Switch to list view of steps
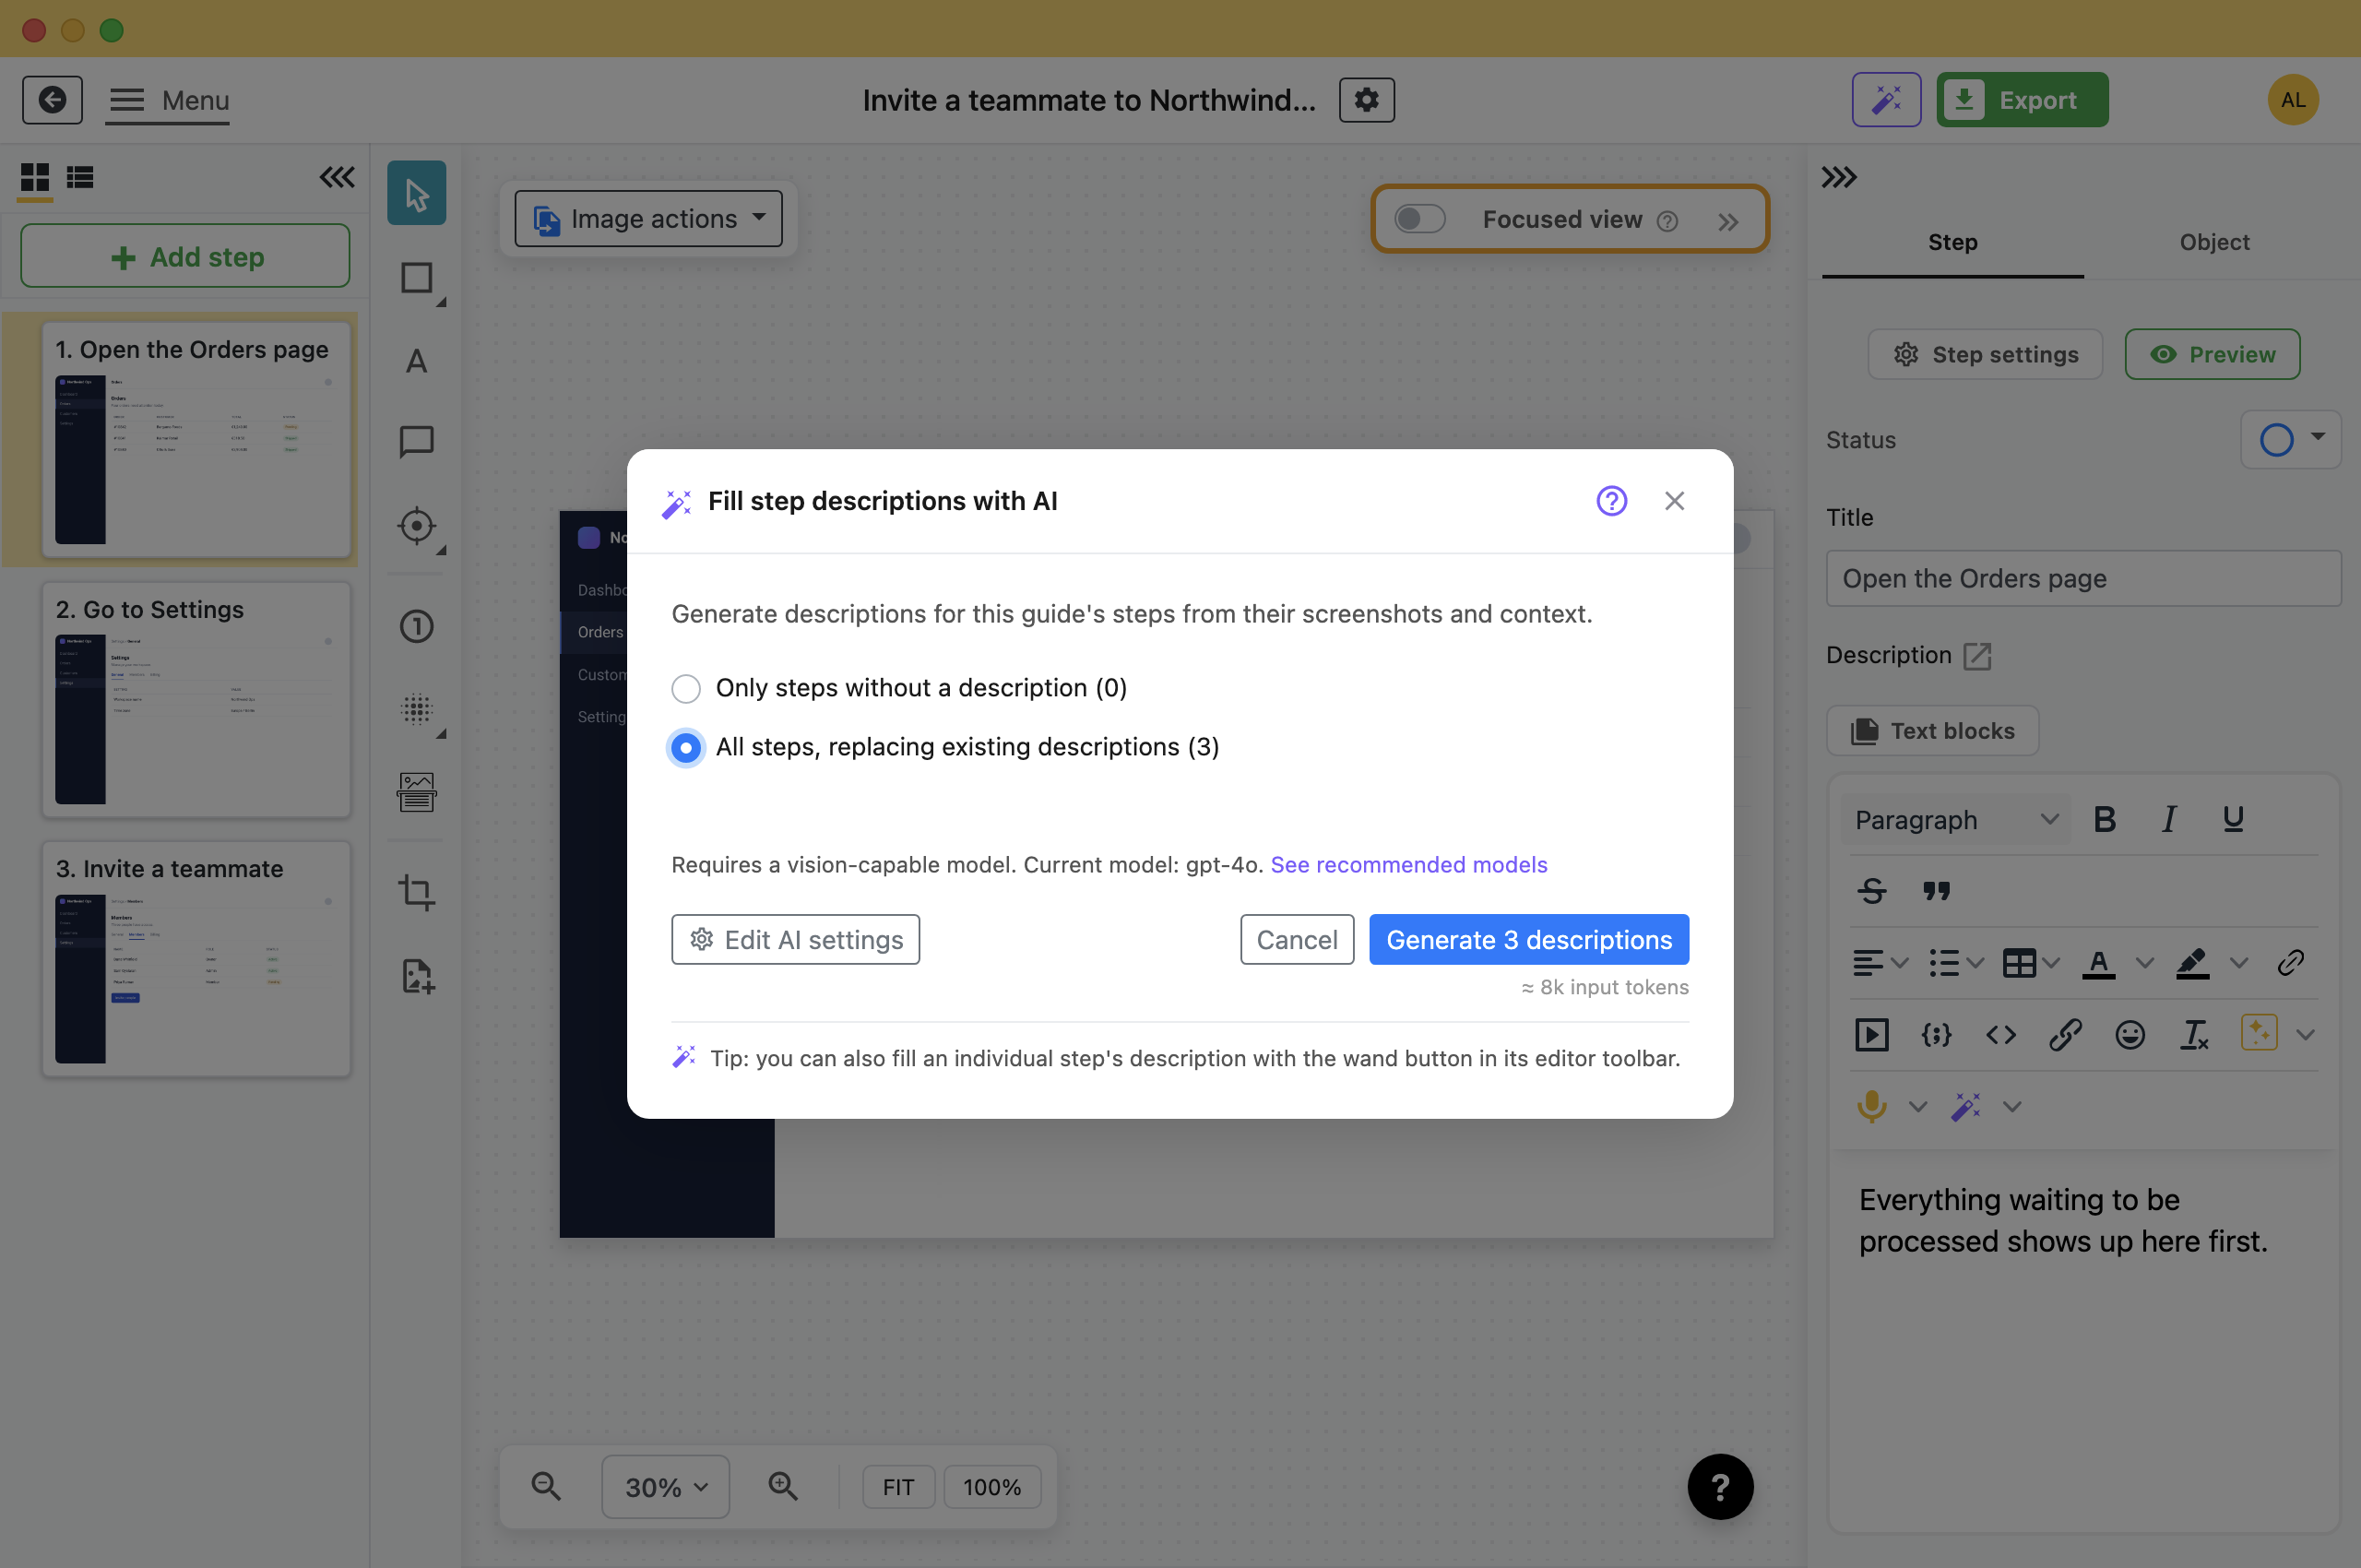Screen dimensions: 2361x1568 tap(80, 178)
